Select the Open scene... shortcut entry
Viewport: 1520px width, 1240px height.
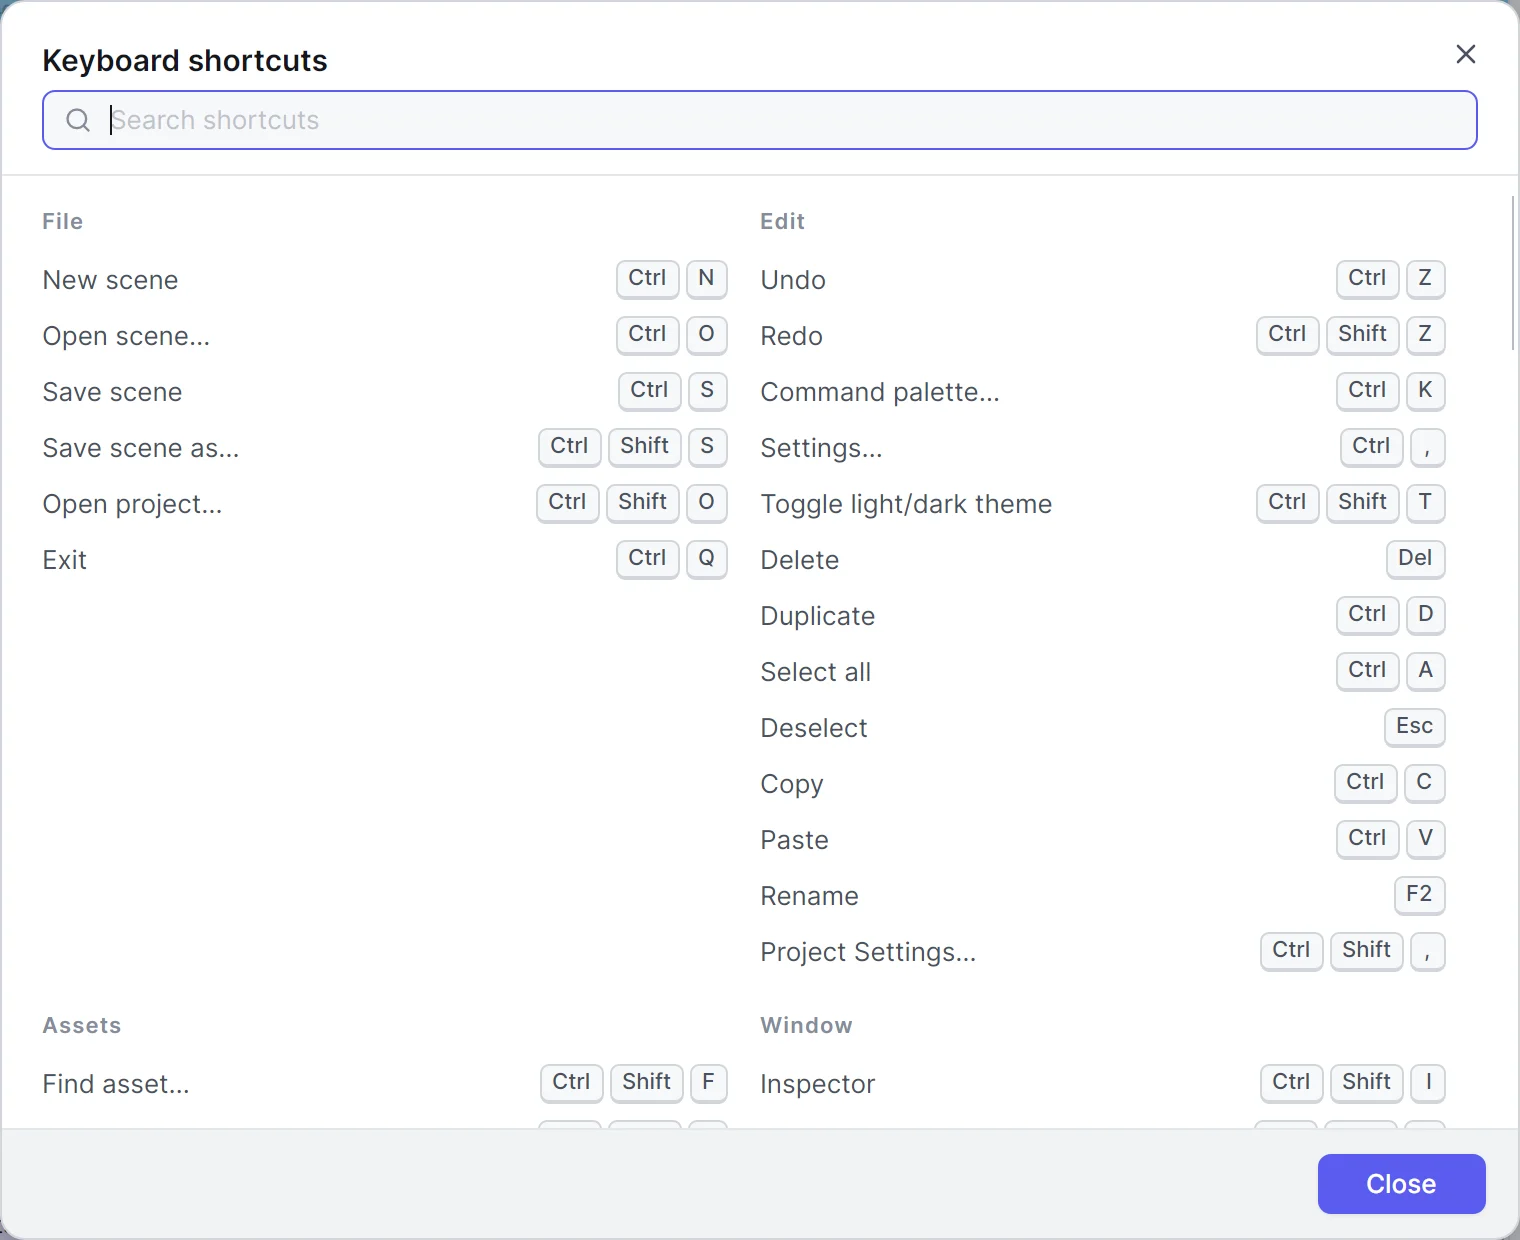coord(385,336)
